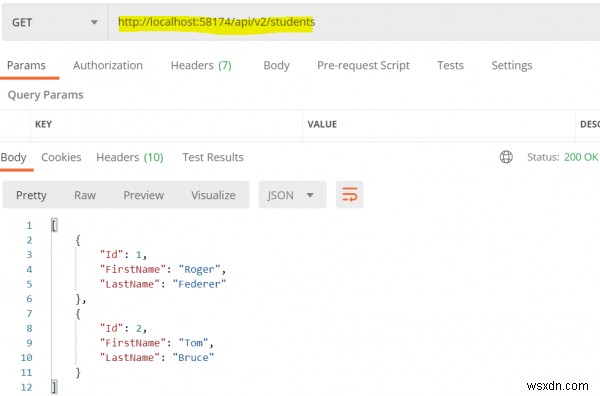The height and width of the screenshot is (396, 600).
Task: Click the closing bracket on line 12
Action: 54,387
